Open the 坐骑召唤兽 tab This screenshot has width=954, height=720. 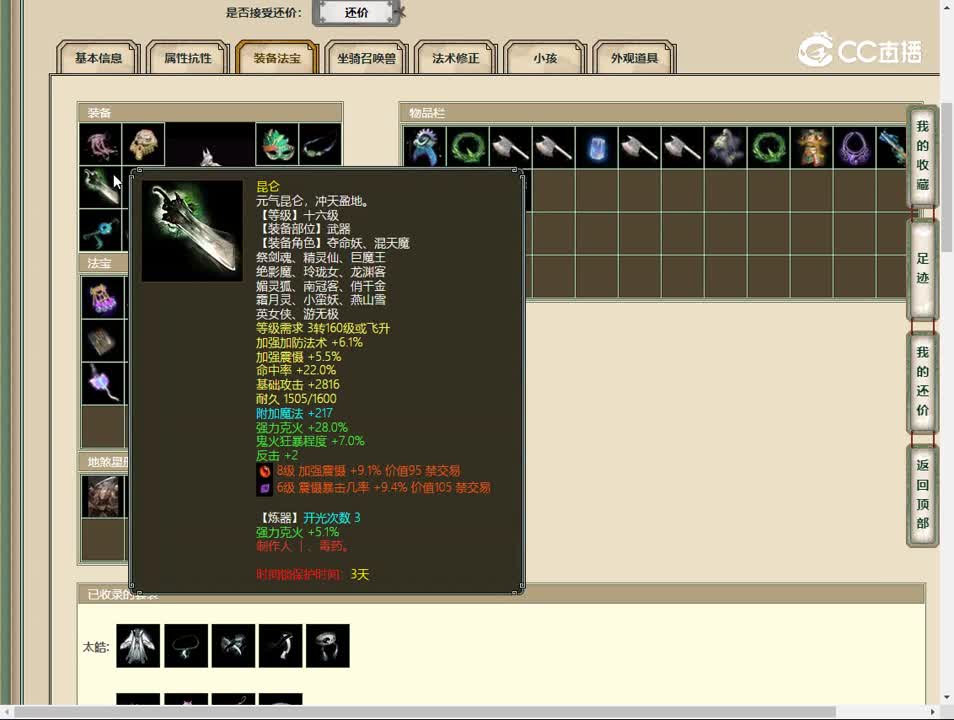coord(367,58)
